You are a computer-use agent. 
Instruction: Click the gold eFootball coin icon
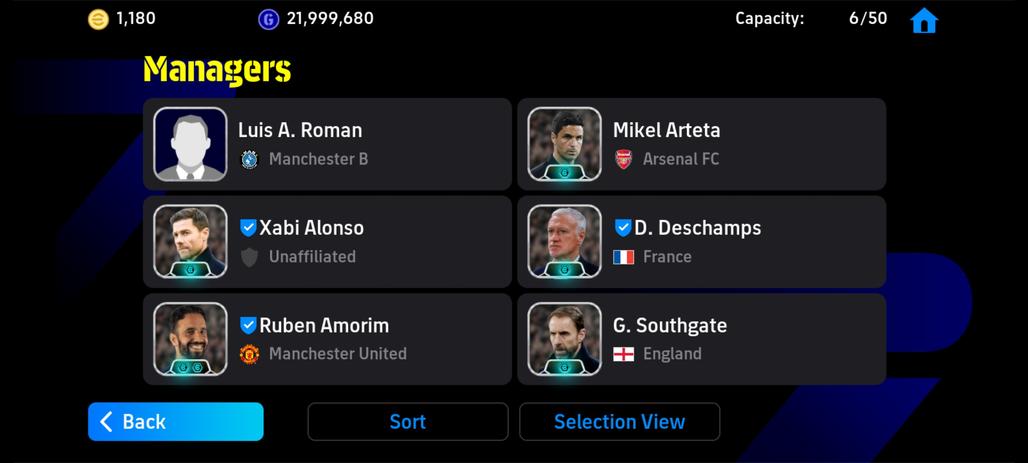coord(98,19)
